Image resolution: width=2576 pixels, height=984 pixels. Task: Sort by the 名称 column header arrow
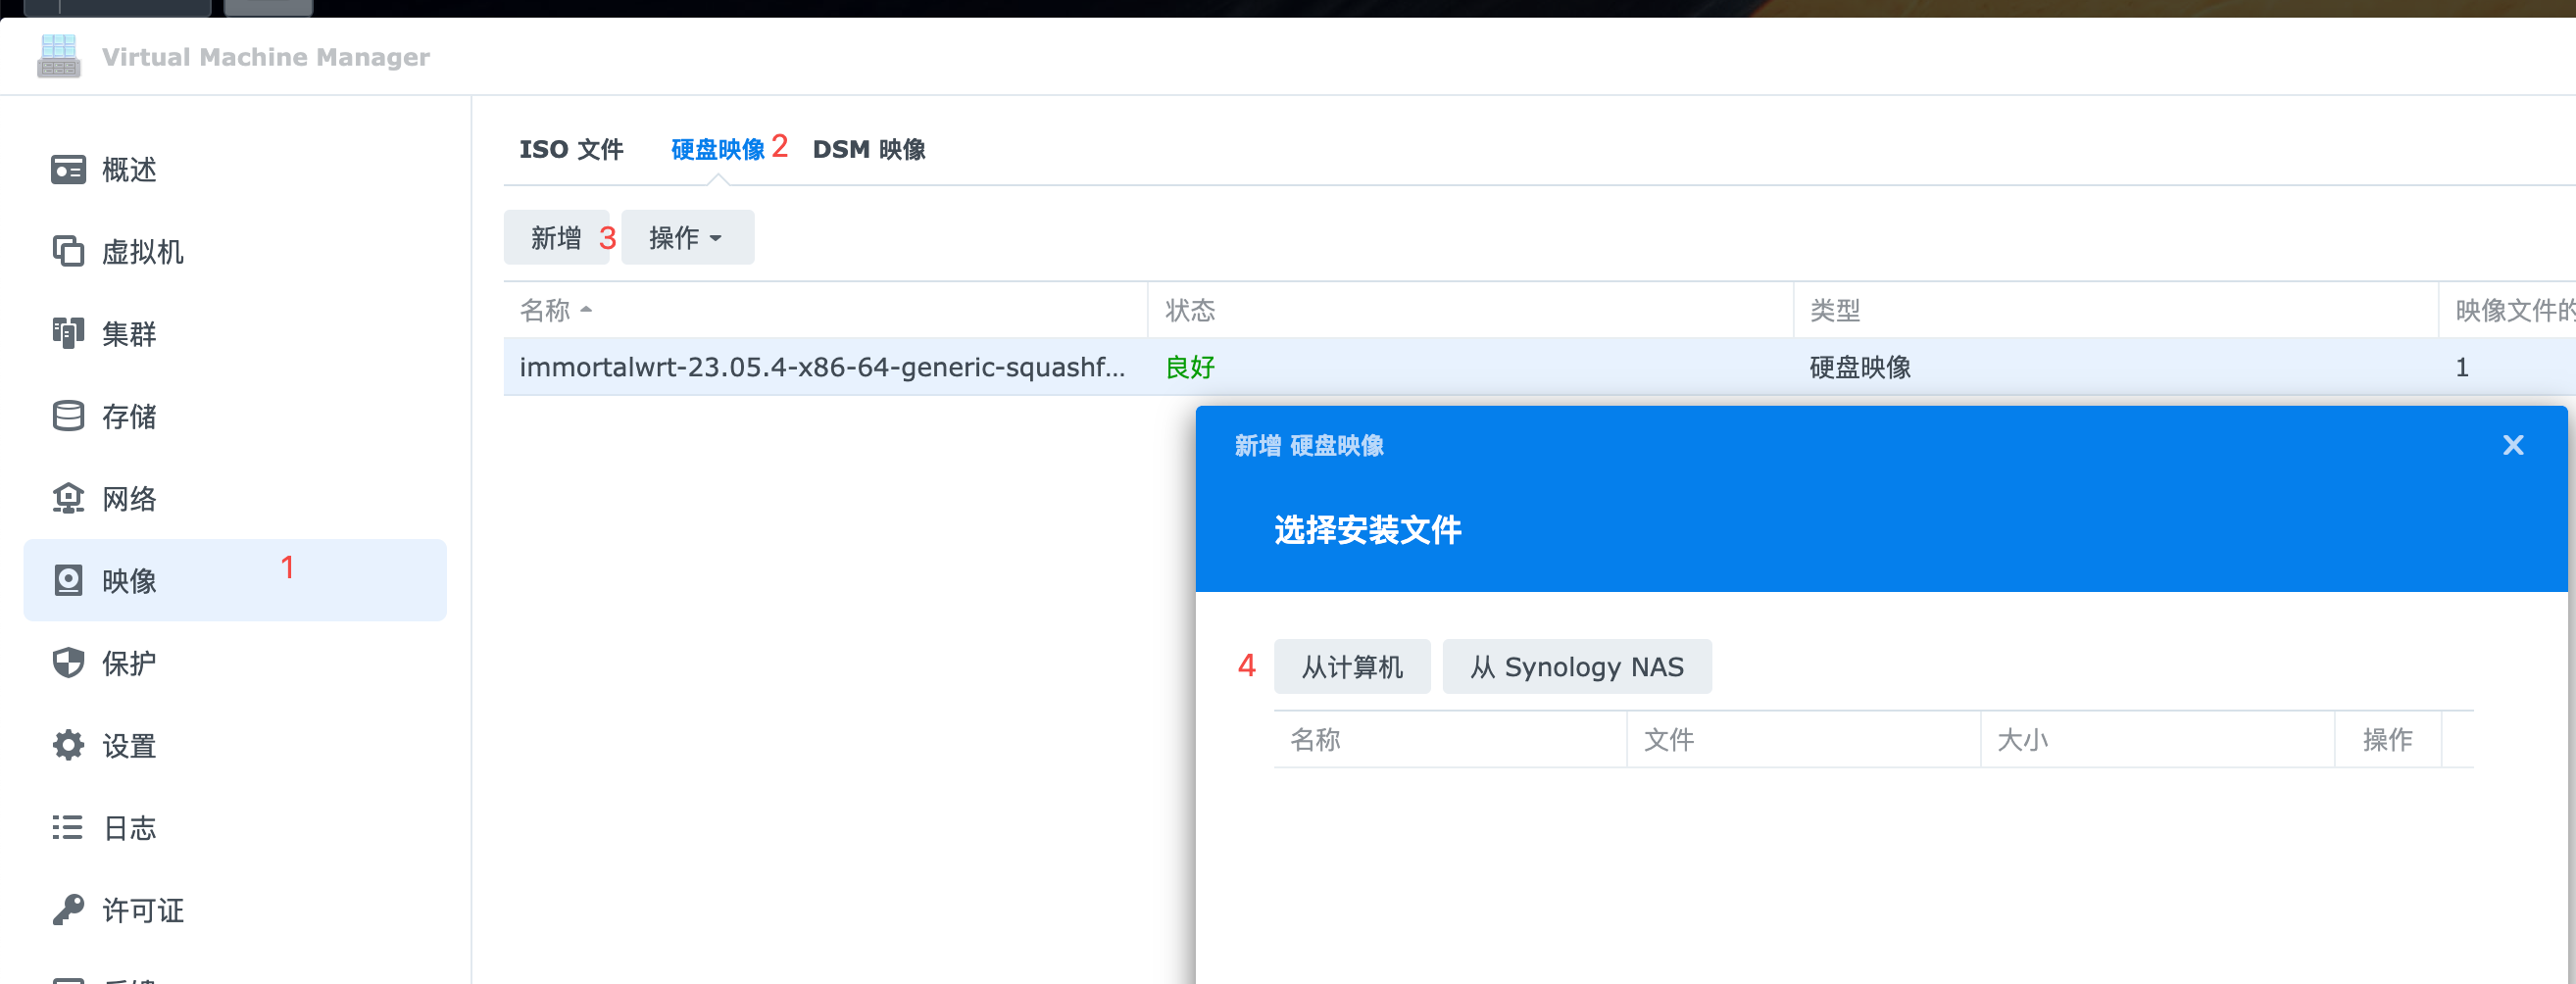[586, 310]
